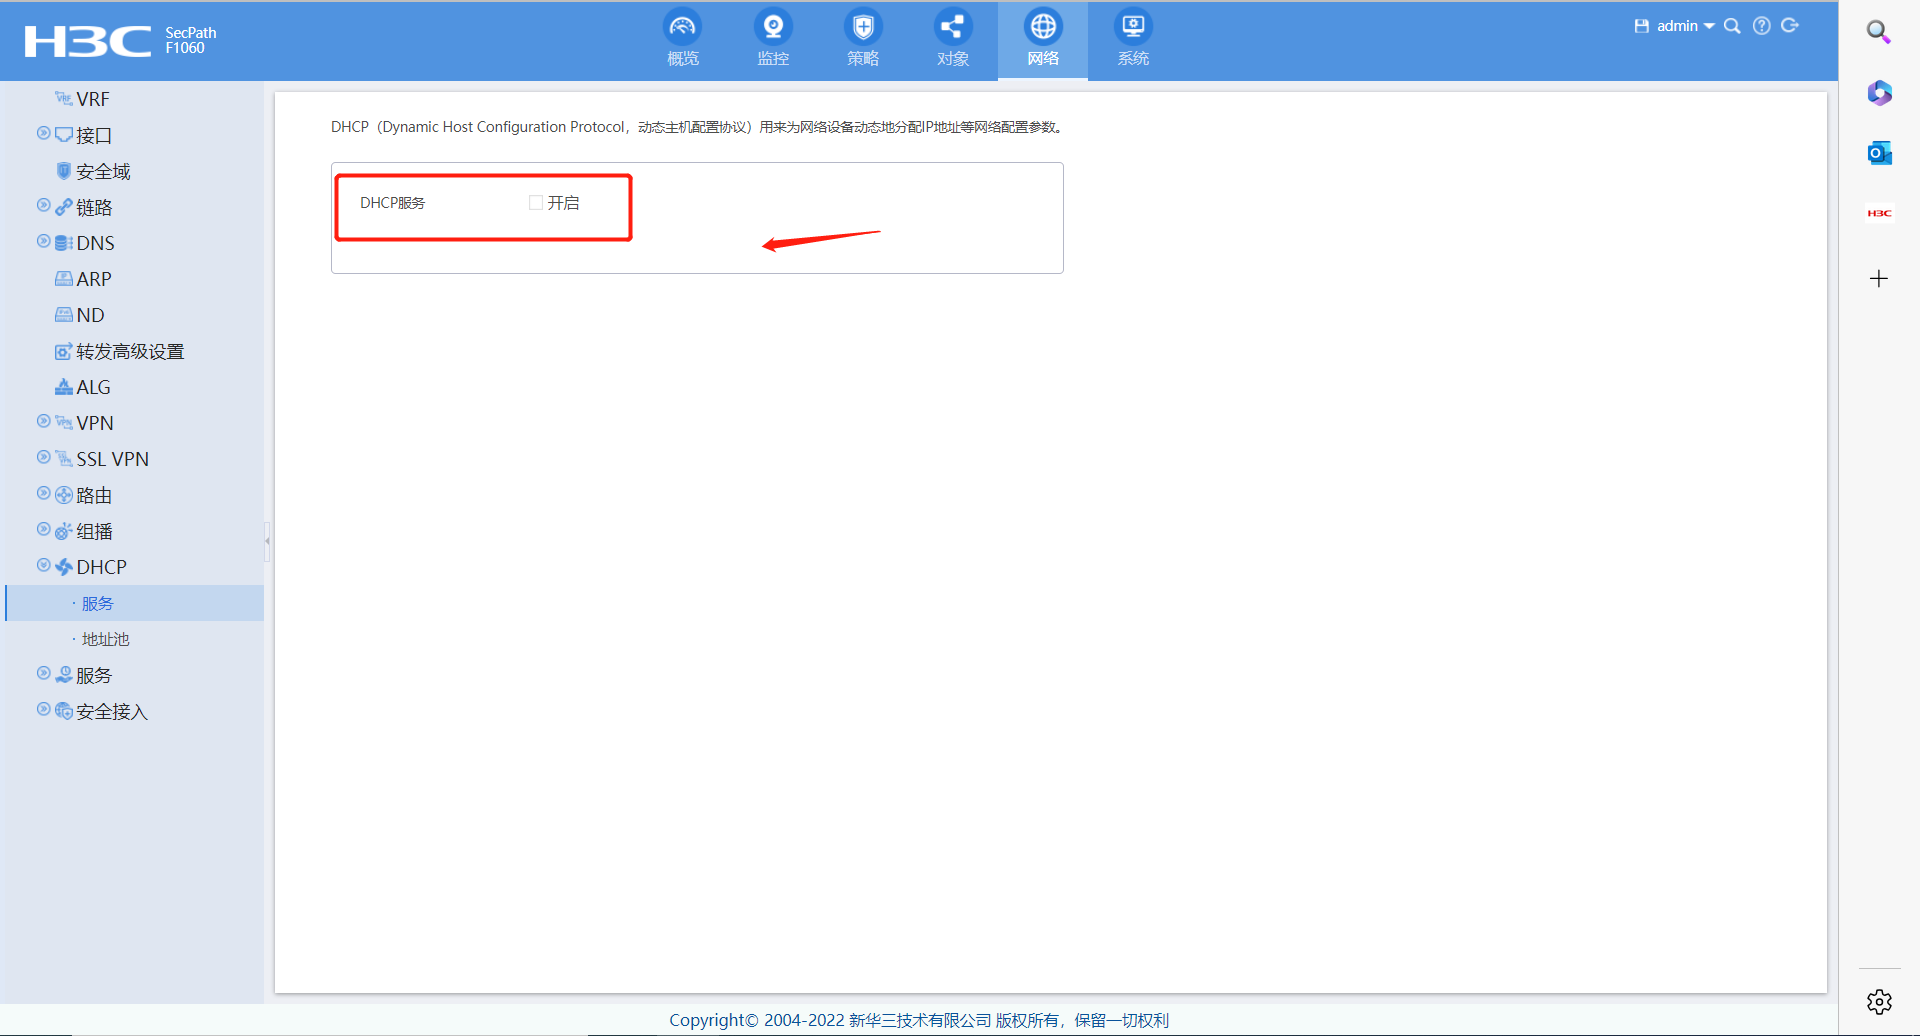Expand the SSL VPN tree node

click(43, 457)
